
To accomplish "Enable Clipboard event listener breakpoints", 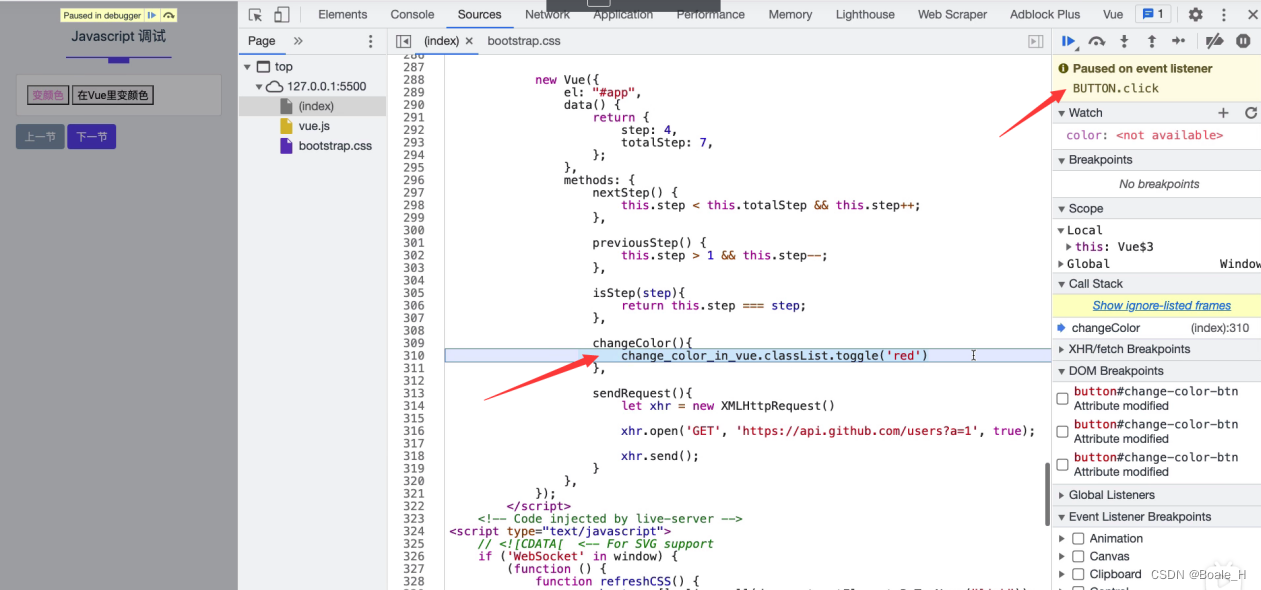I will (x=1078, y=574).
